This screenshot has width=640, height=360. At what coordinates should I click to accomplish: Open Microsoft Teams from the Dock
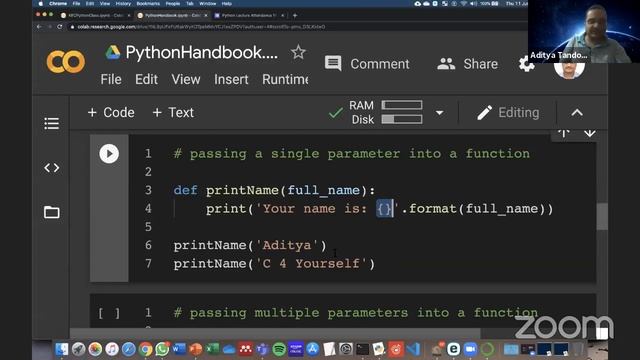pyautogui.click(x=262, y=349)
